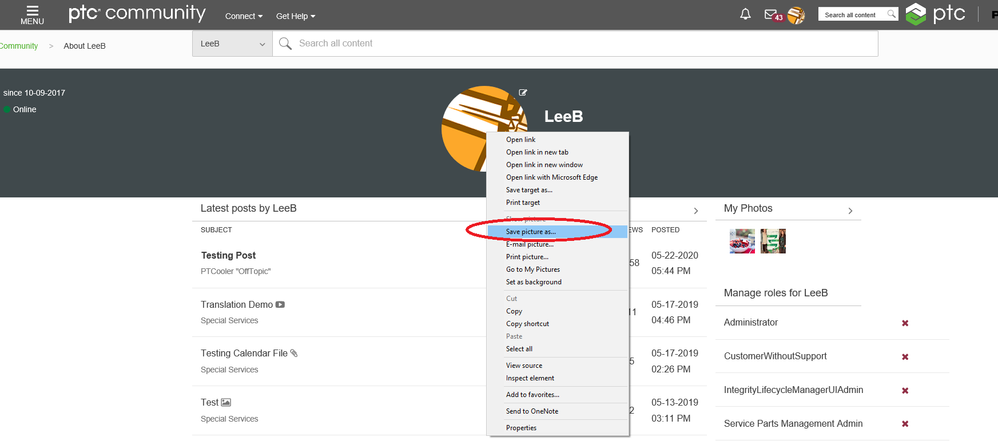Expand My Photos with chevron arrow

[850, 211]
